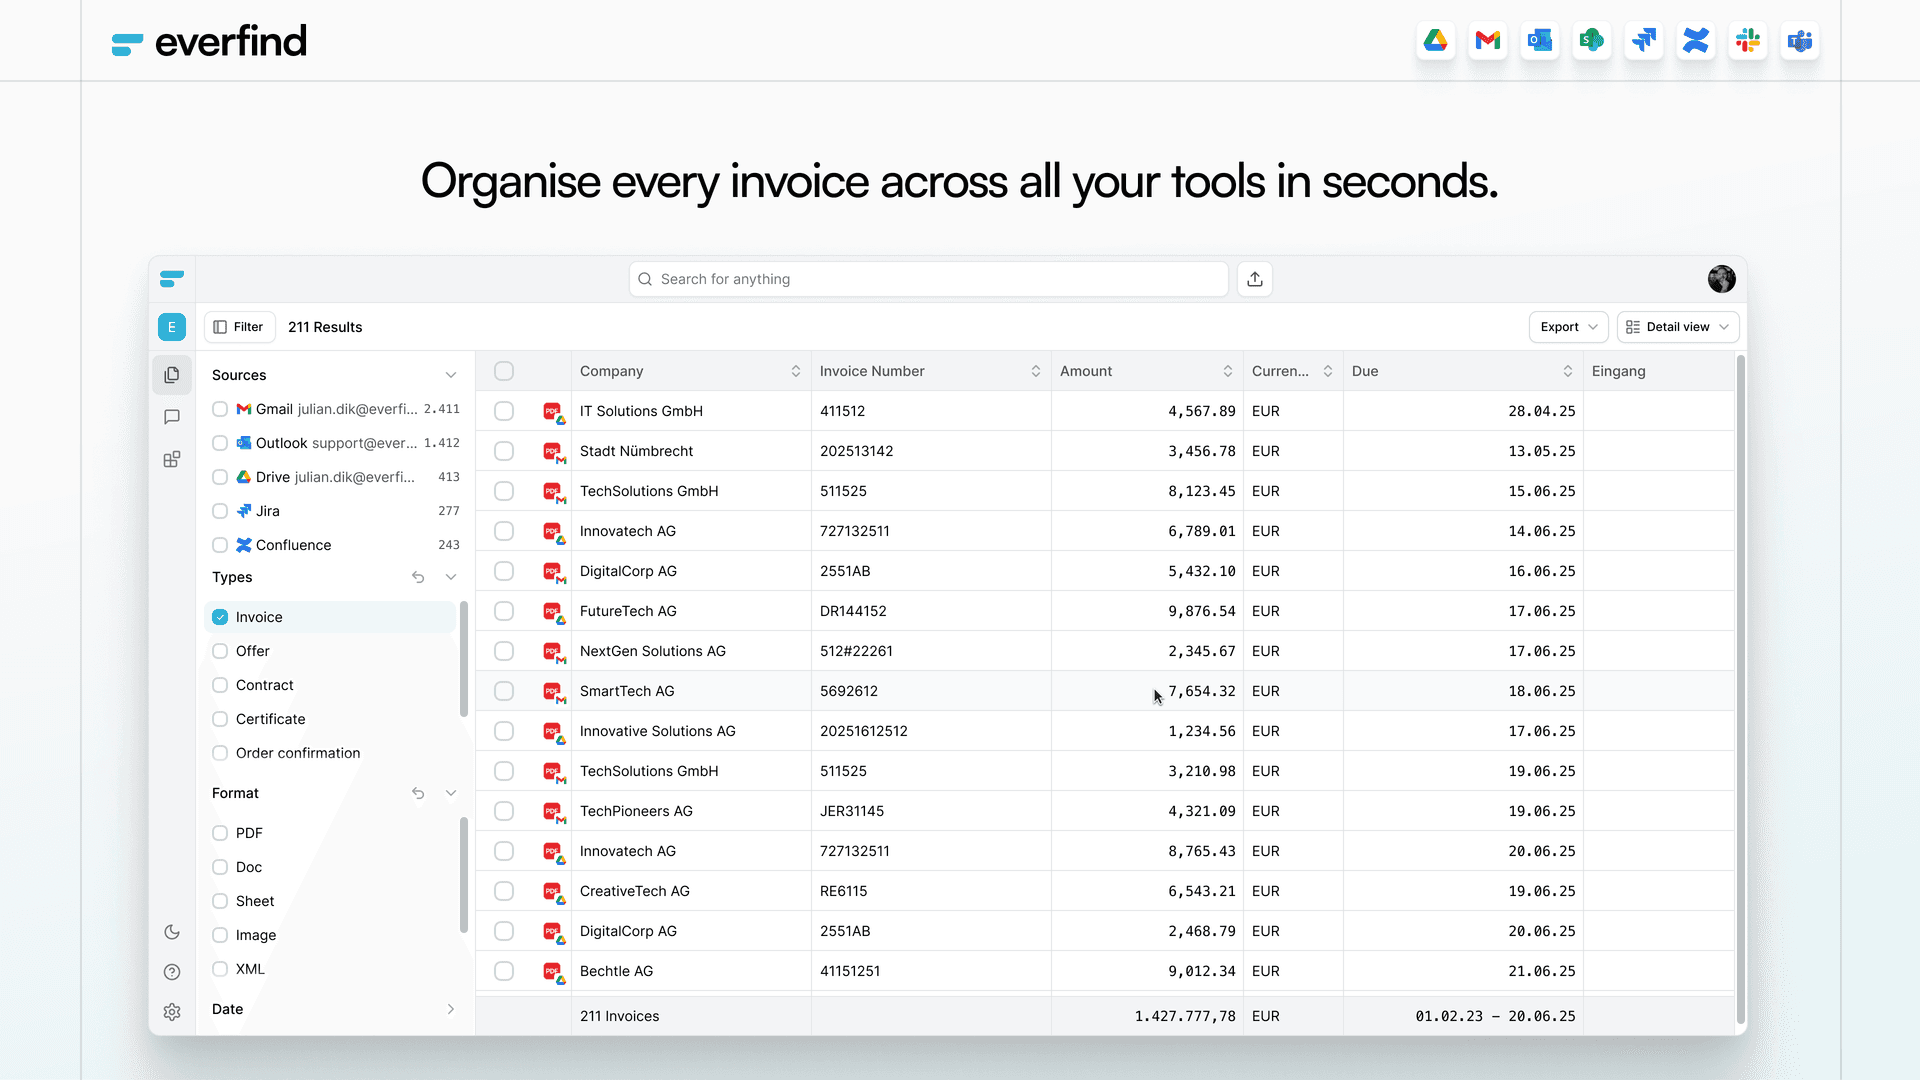This screenshot has height=1080, width=1920.
Task: Switch to the comments tab in sidebar
Action: coord(172,417)
